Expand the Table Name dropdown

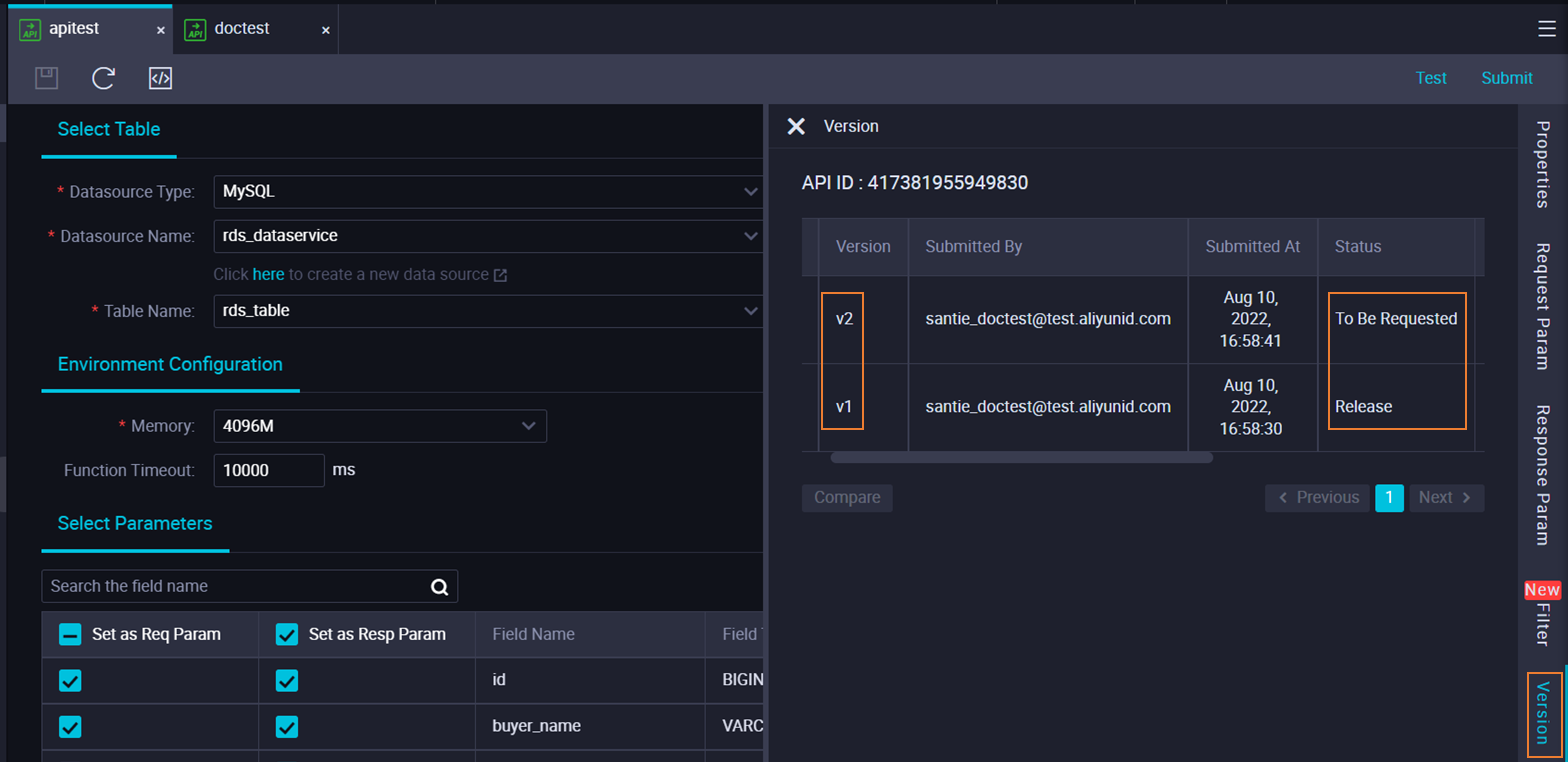pyautogui.click(x=489, y=311)
